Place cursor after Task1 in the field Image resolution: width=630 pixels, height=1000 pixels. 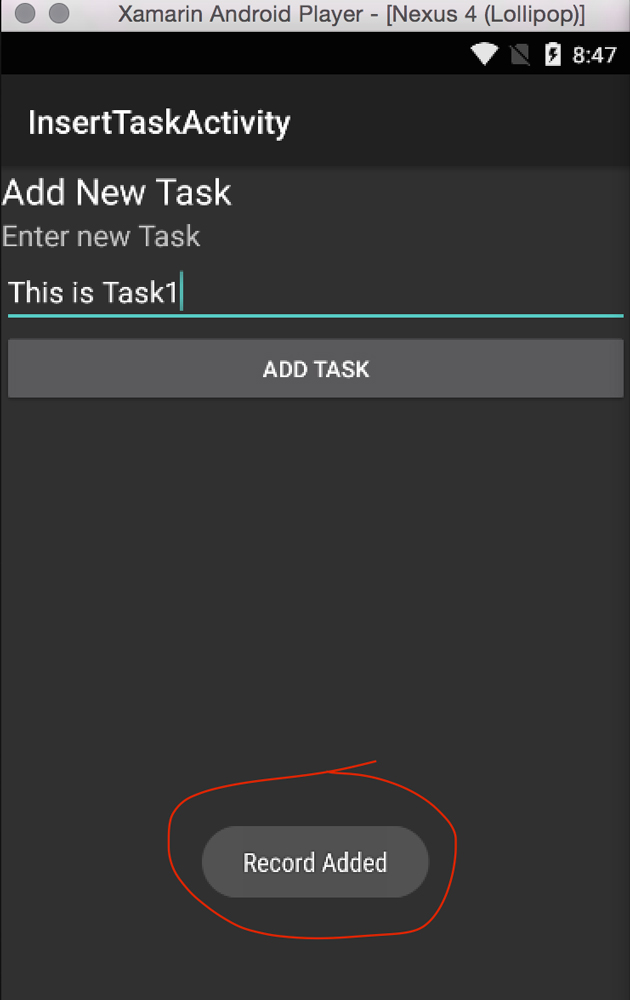(180, 293)
